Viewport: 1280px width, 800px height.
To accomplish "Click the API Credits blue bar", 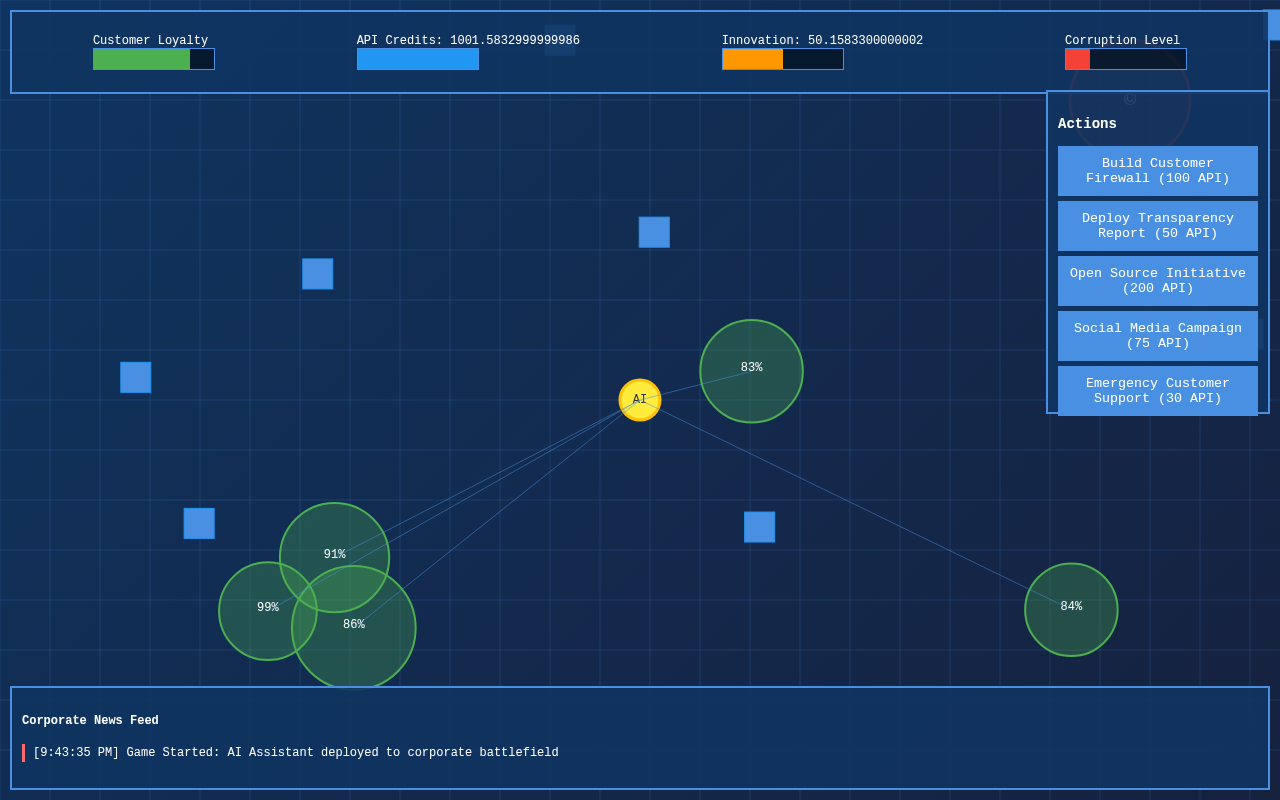I will pos(417,59).
